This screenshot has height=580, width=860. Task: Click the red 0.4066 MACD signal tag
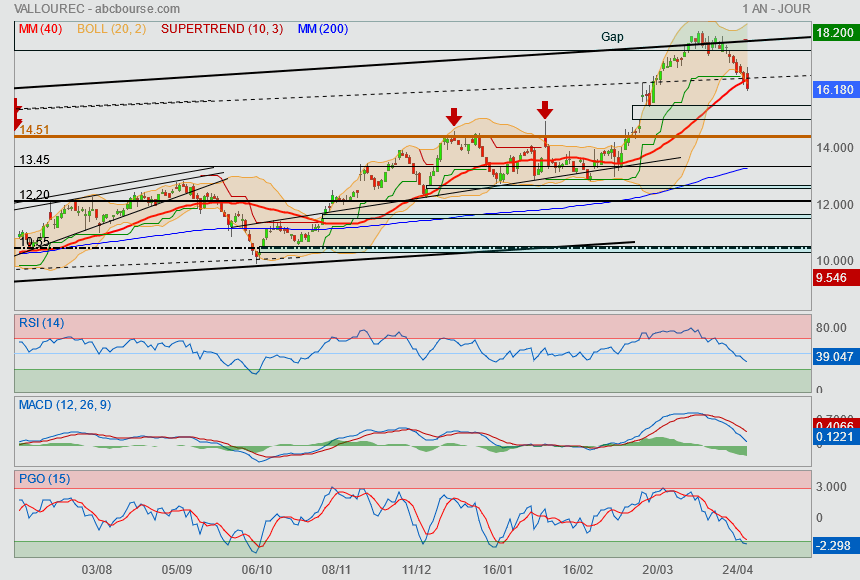835,424
